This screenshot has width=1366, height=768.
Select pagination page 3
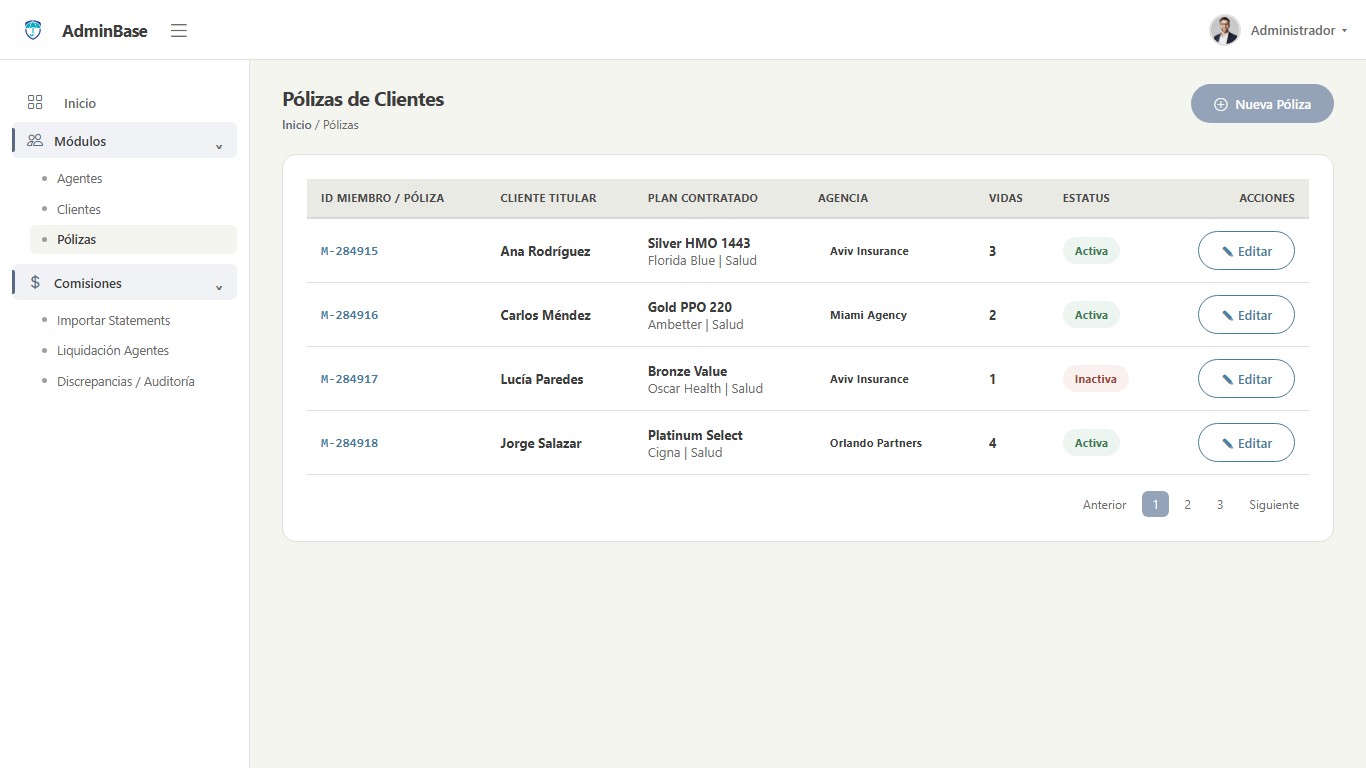tap(1220, 505)
